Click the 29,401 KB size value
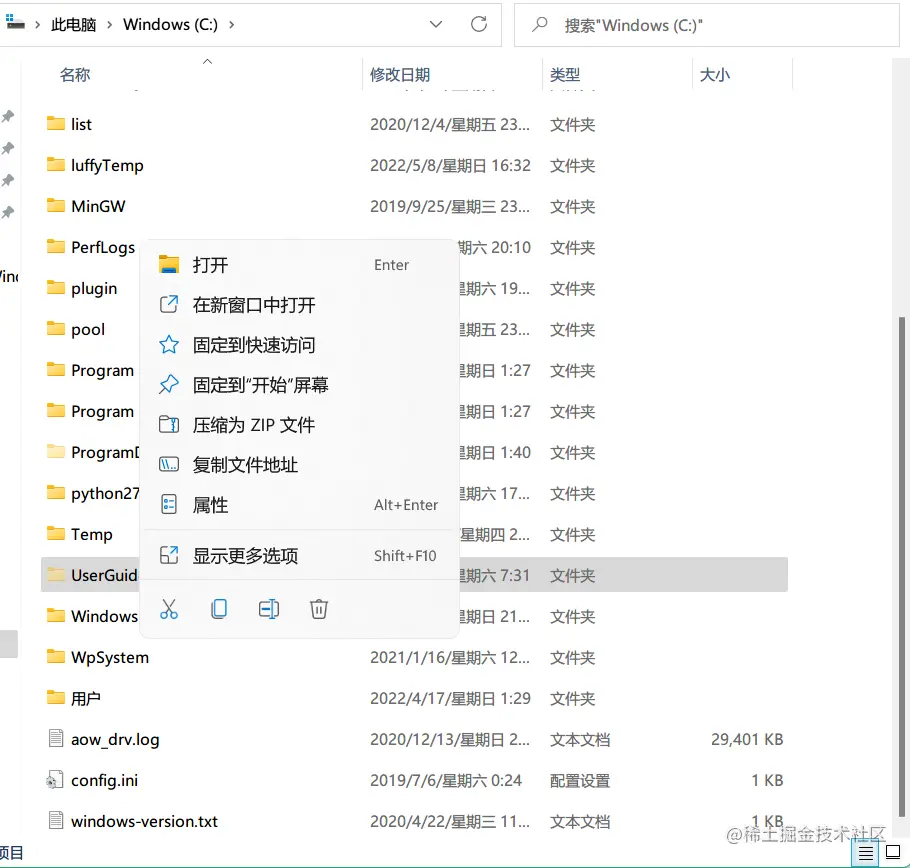This screenshot has width=910, height=868. [x=747, y=739]
